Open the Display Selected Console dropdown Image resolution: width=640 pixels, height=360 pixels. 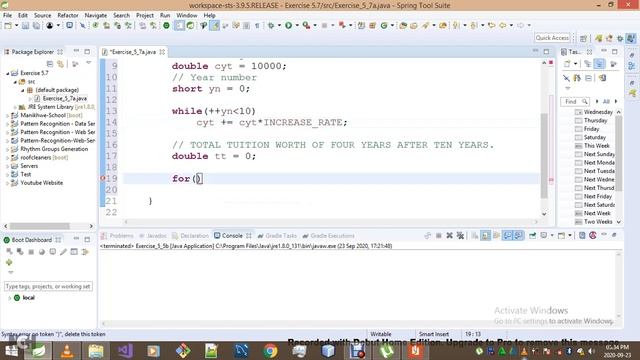pyautogui.click(x=552, y=236)
